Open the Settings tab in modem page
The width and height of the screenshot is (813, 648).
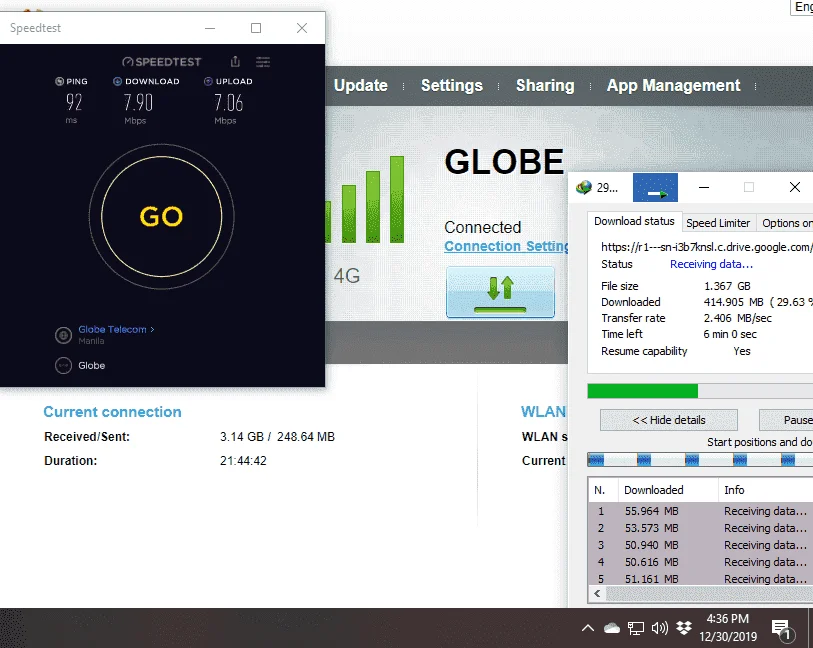[x=452, y=86]
